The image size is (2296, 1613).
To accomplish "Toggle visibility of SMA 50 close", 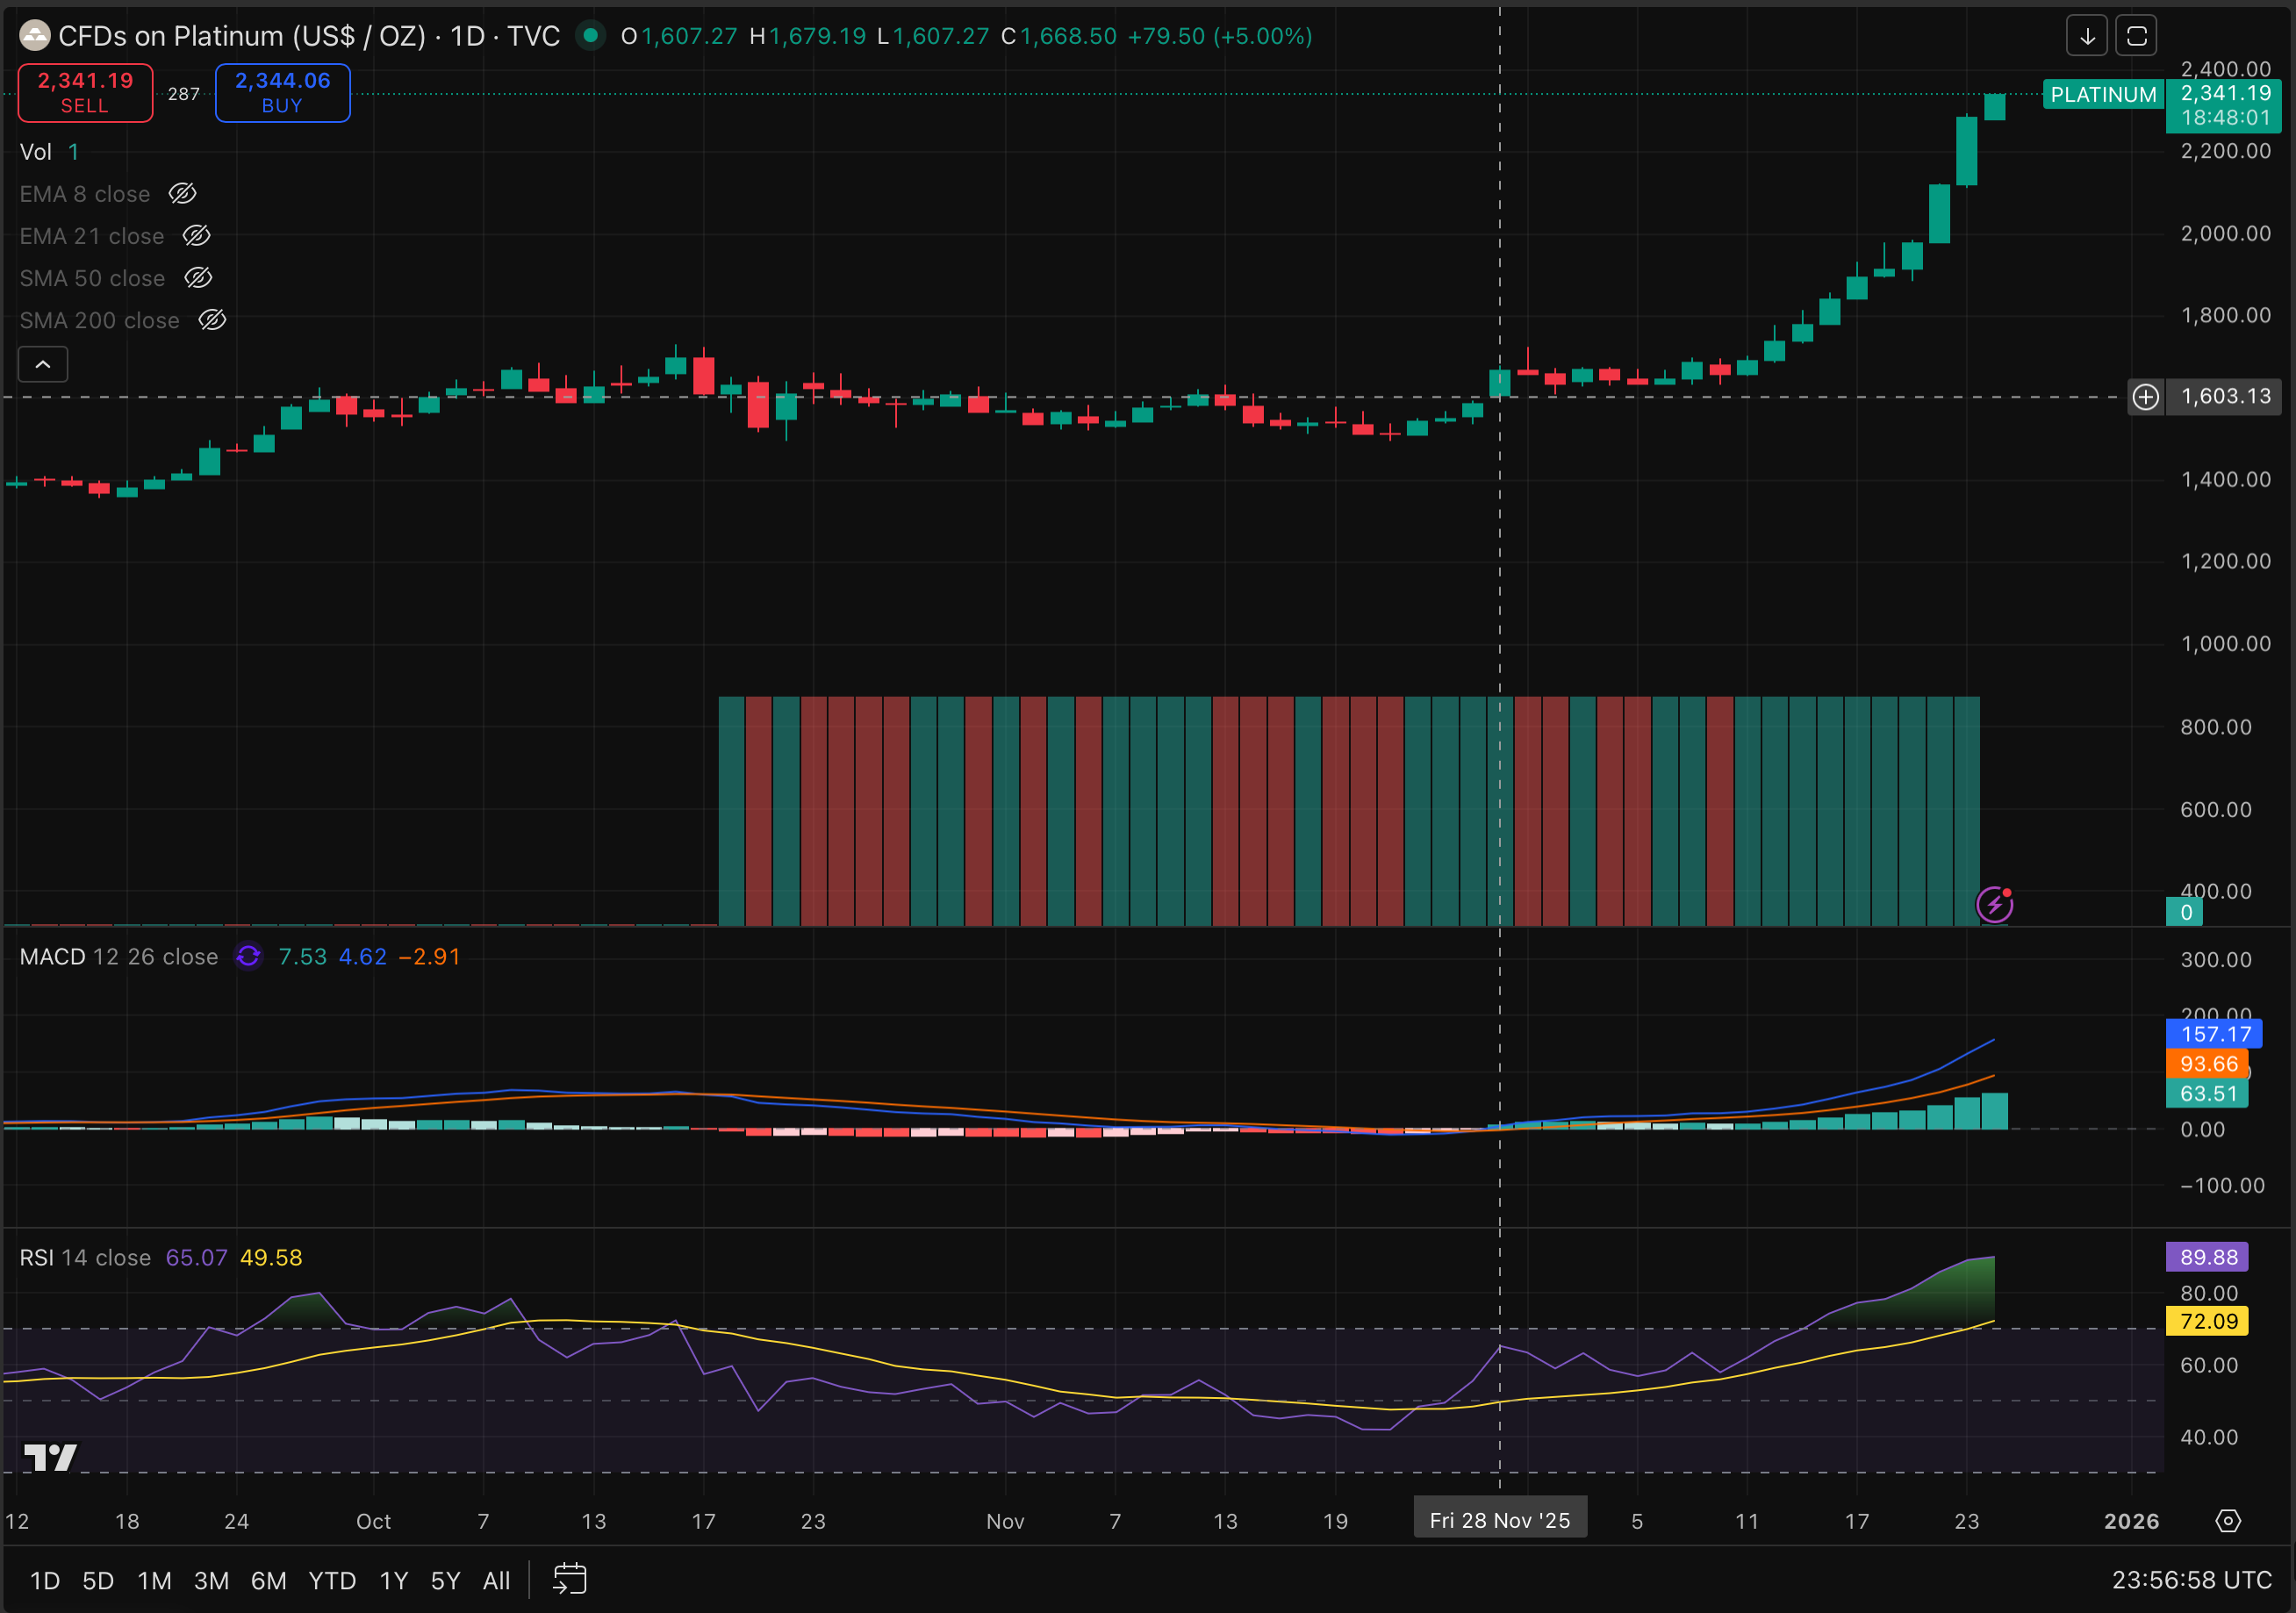I will click(x=198, y=278).
